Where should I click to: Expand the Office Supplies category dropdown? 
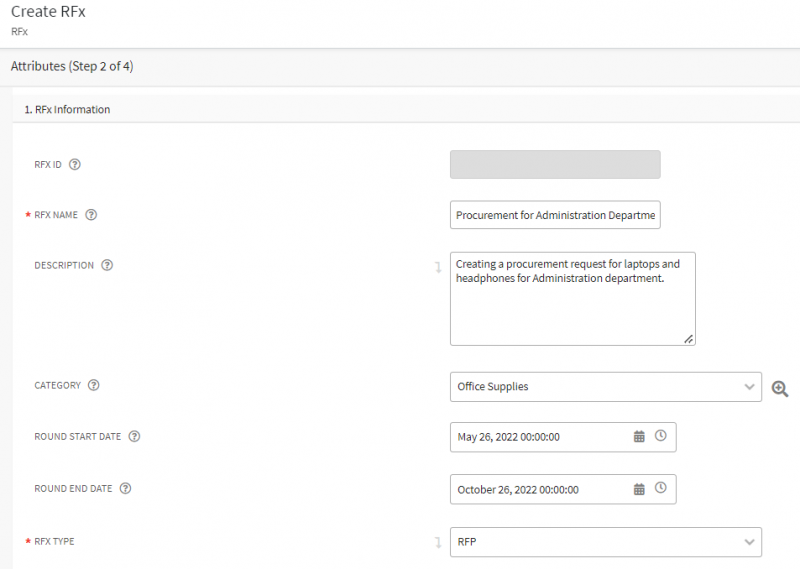(x=750, y=387)
